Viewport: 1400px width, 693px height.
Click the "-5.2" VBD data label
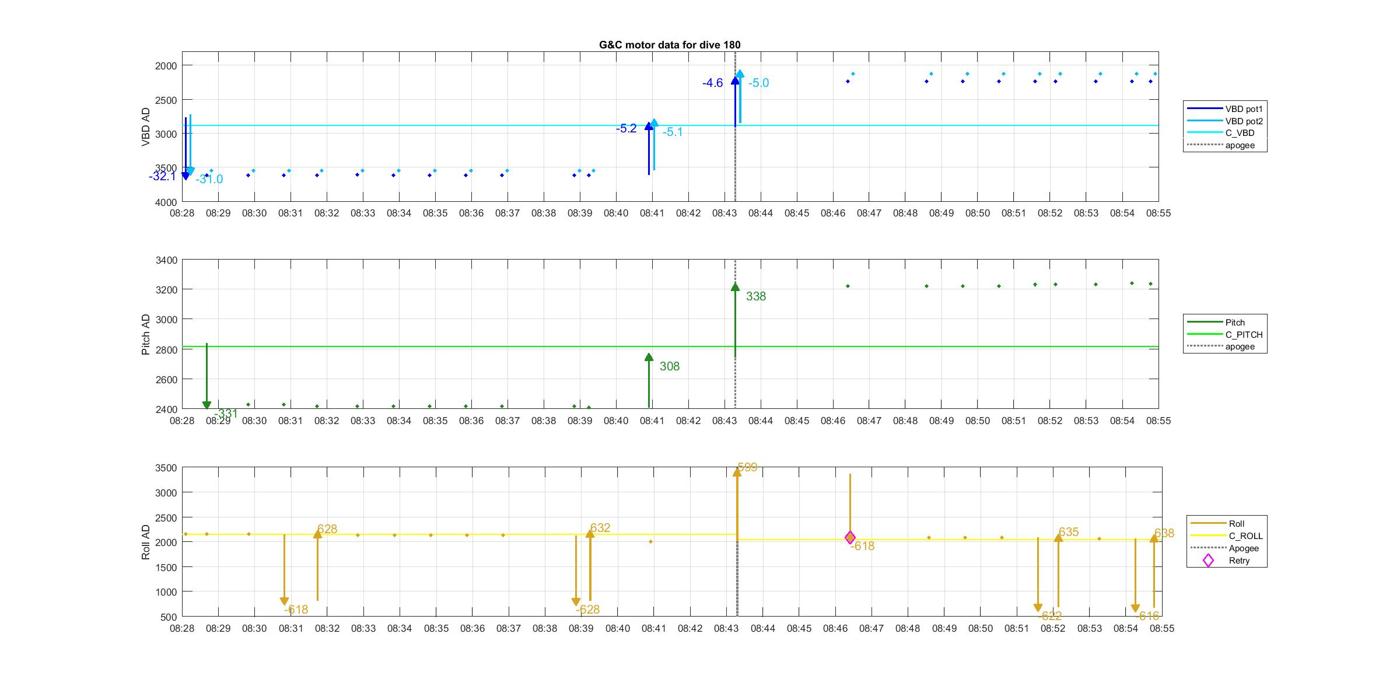click(x=627, y=128)
